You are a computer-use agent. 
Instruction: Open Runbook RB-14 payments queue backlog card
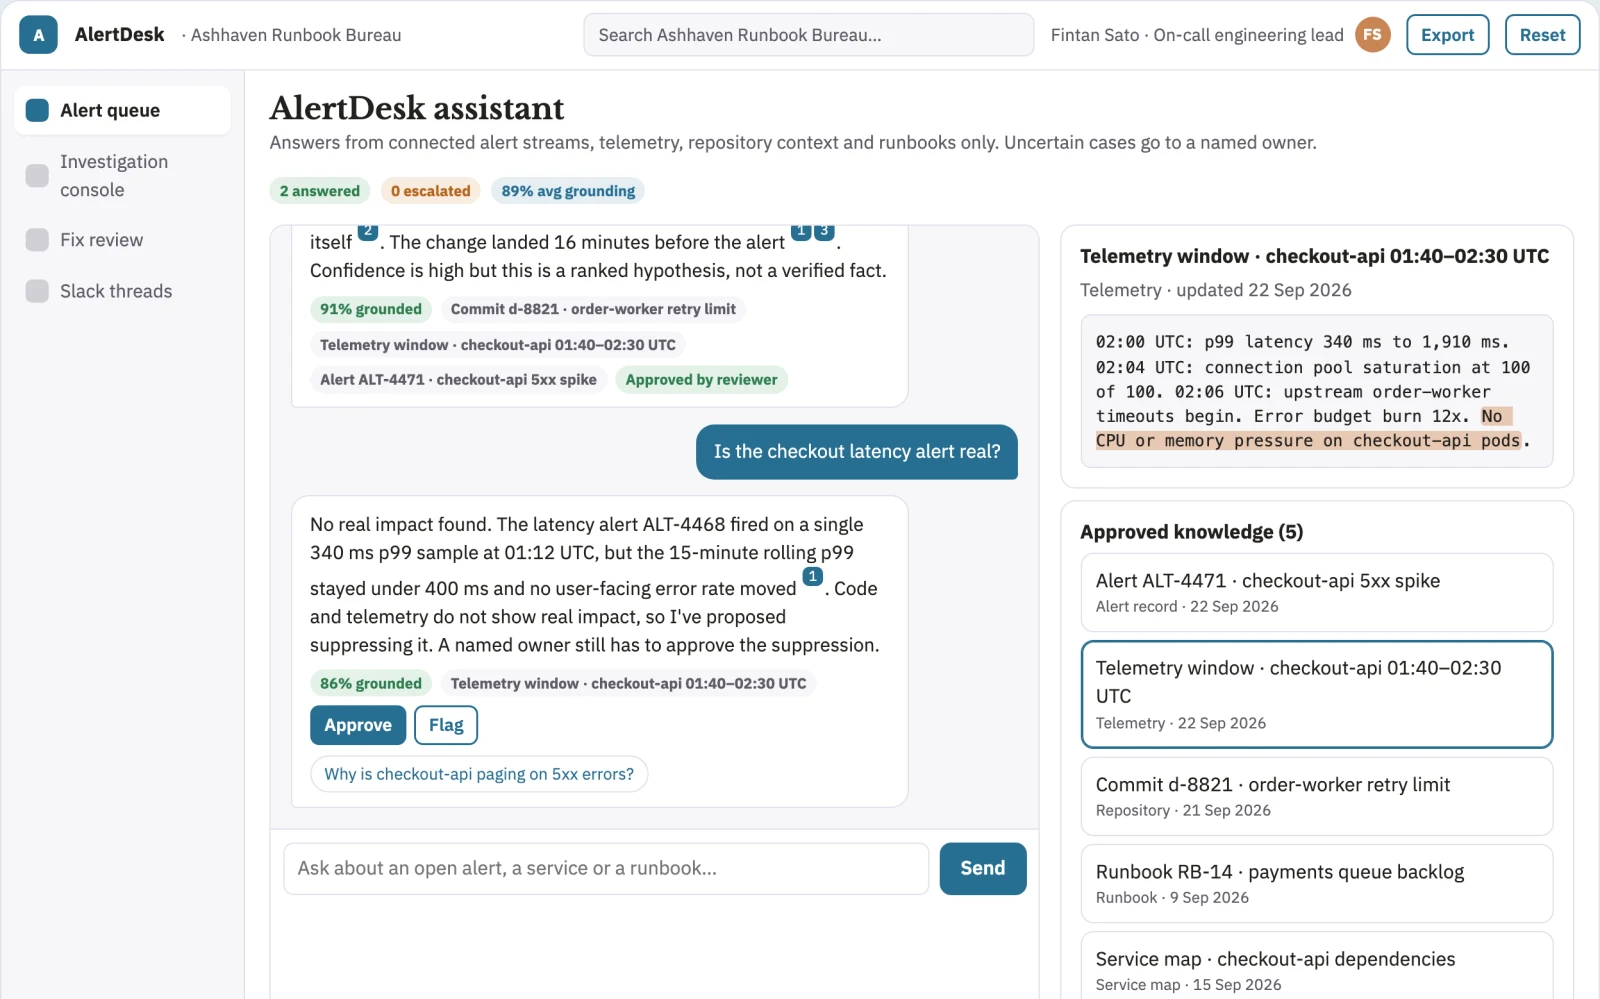pyautogui.click(x=1317, y=883)
